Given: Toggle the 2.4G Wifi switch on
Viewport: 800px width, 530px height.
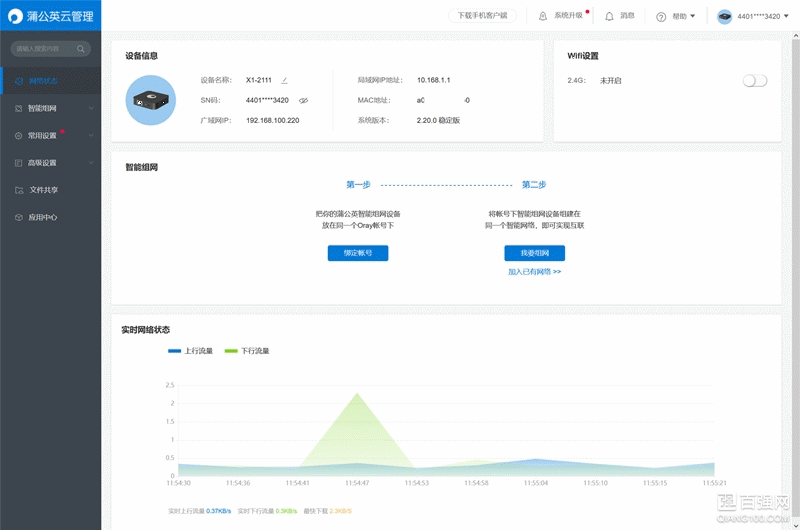Looking at the screenshot, I should [755, 80].
